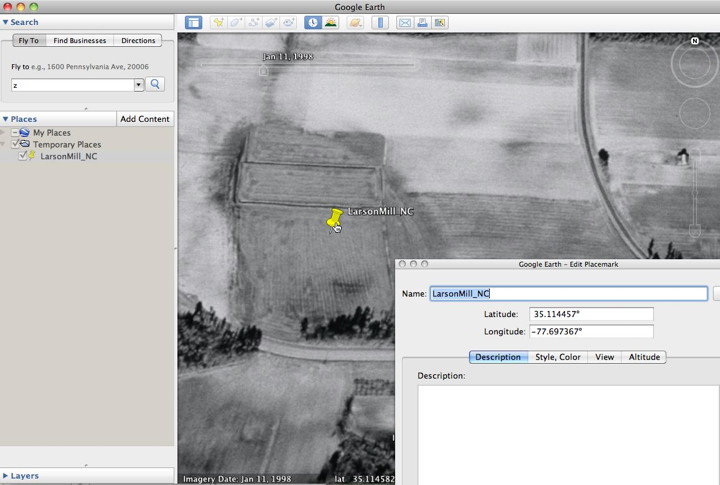The width and height of the screenshot is (720, 485).
Task: Switch planets with the planet icon
Action: (355, 22)
